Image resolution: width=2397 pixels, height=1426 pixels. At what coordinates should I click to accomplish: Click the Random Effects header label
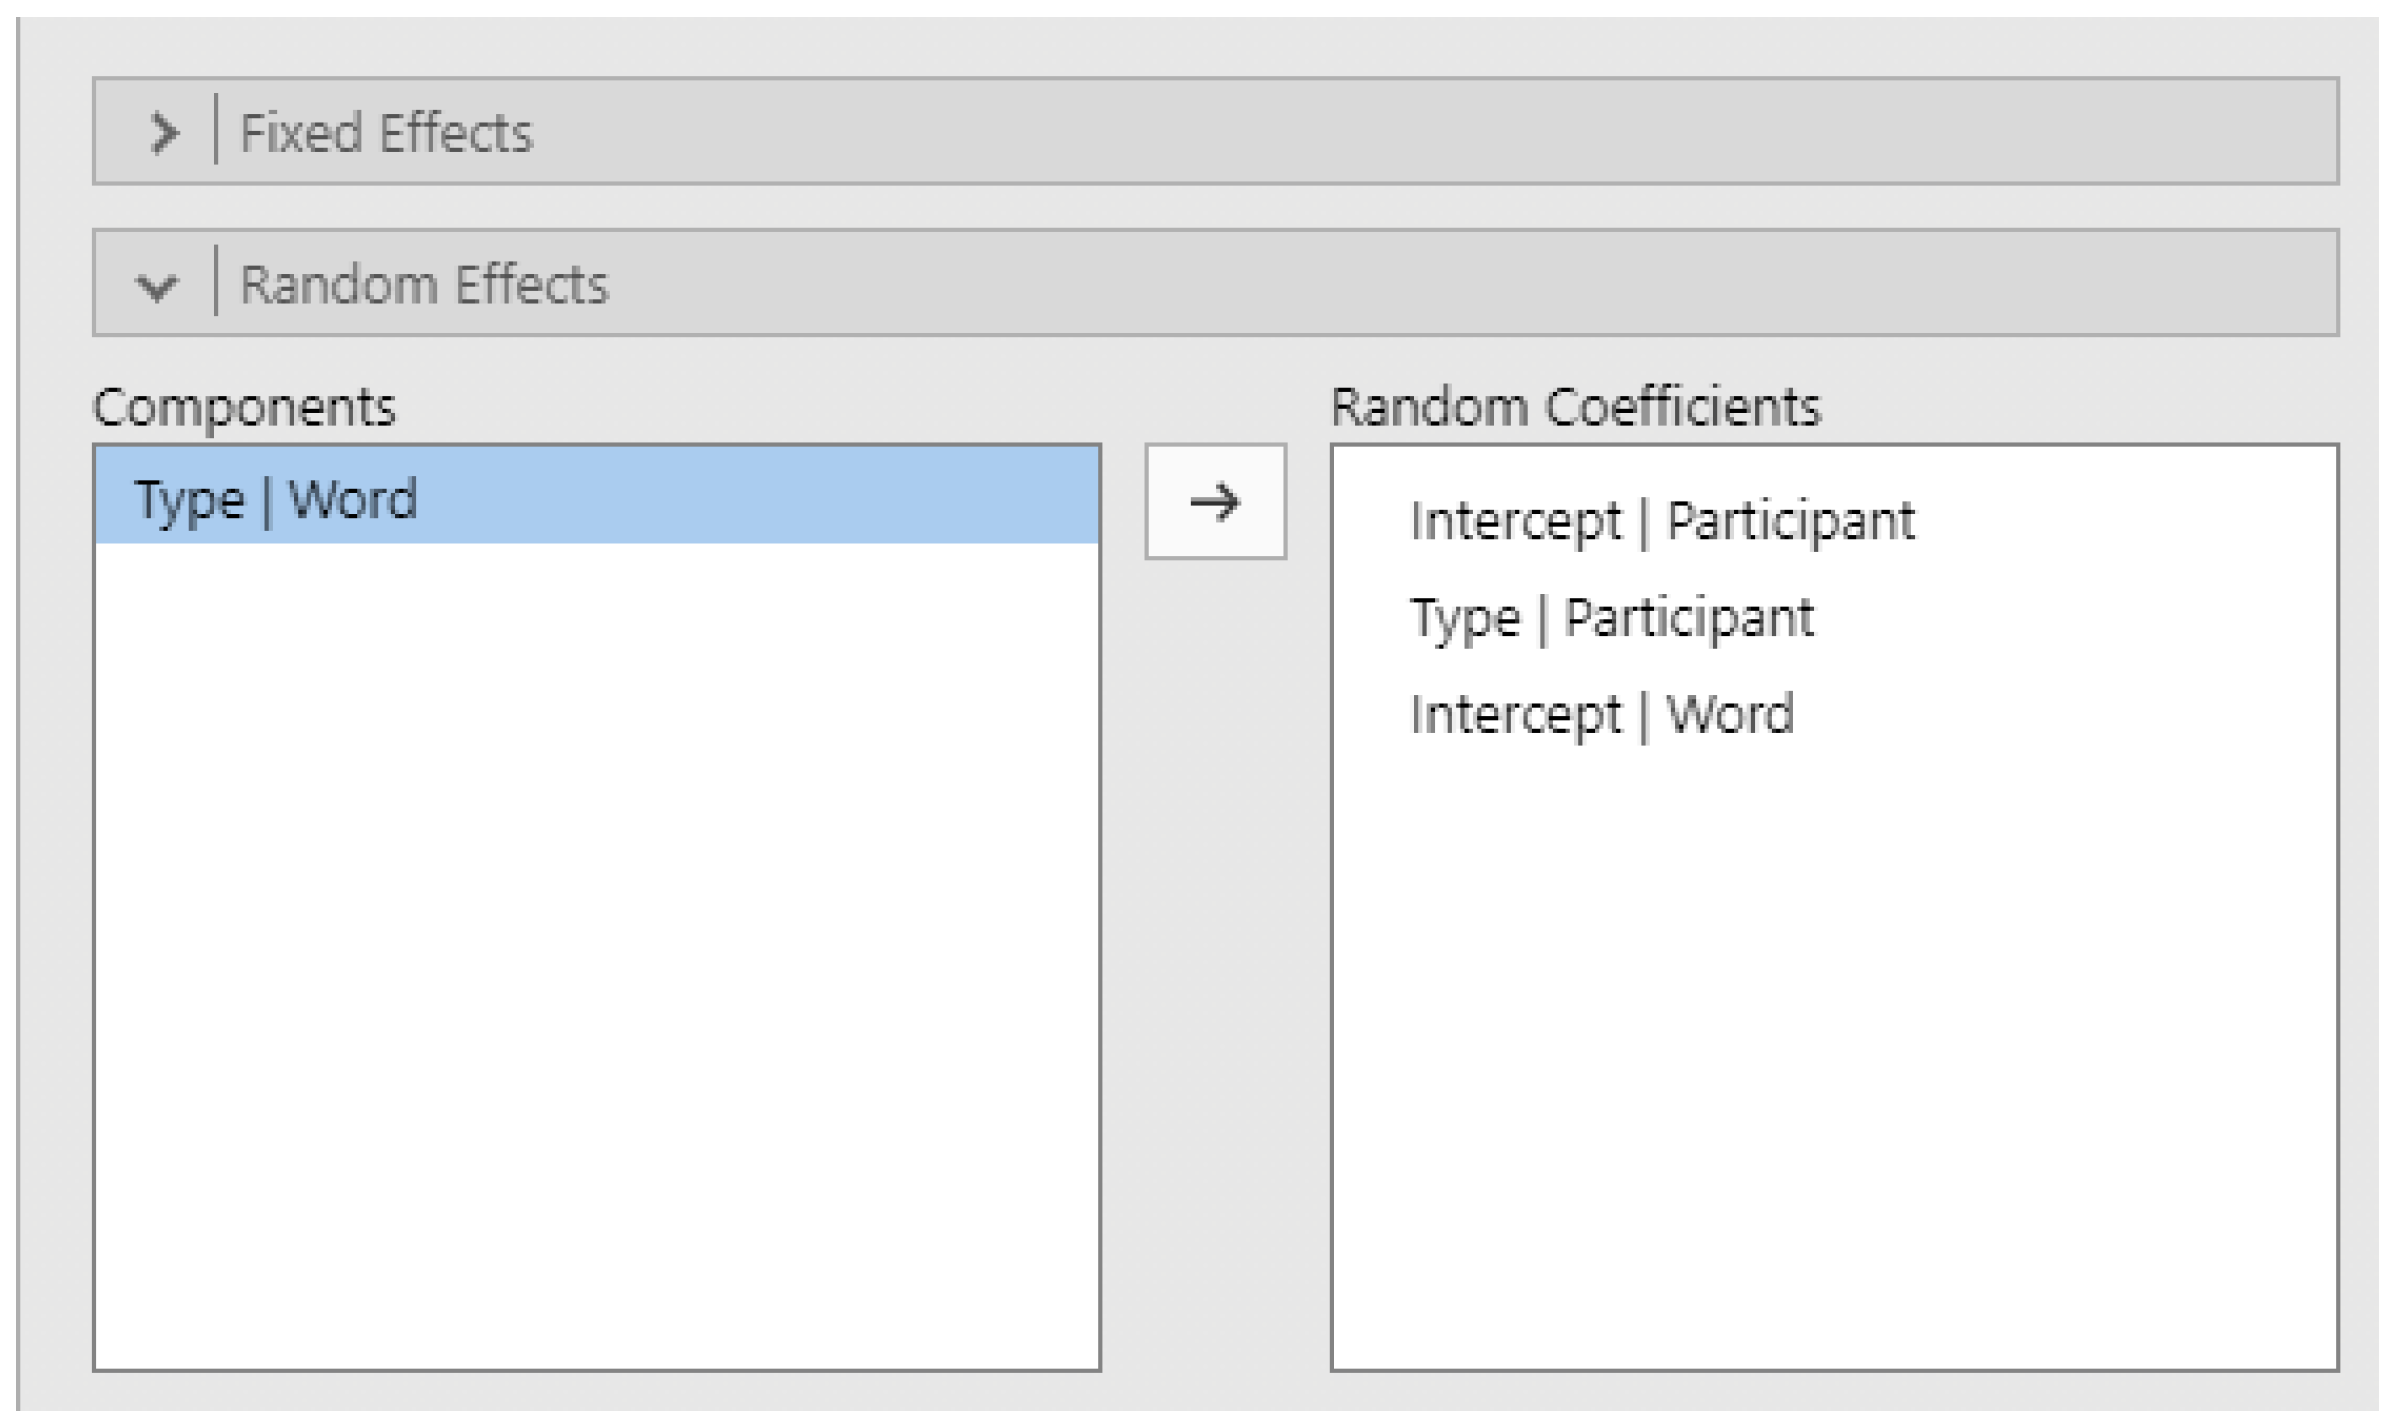pyautogui.click(x=424, y=285)
